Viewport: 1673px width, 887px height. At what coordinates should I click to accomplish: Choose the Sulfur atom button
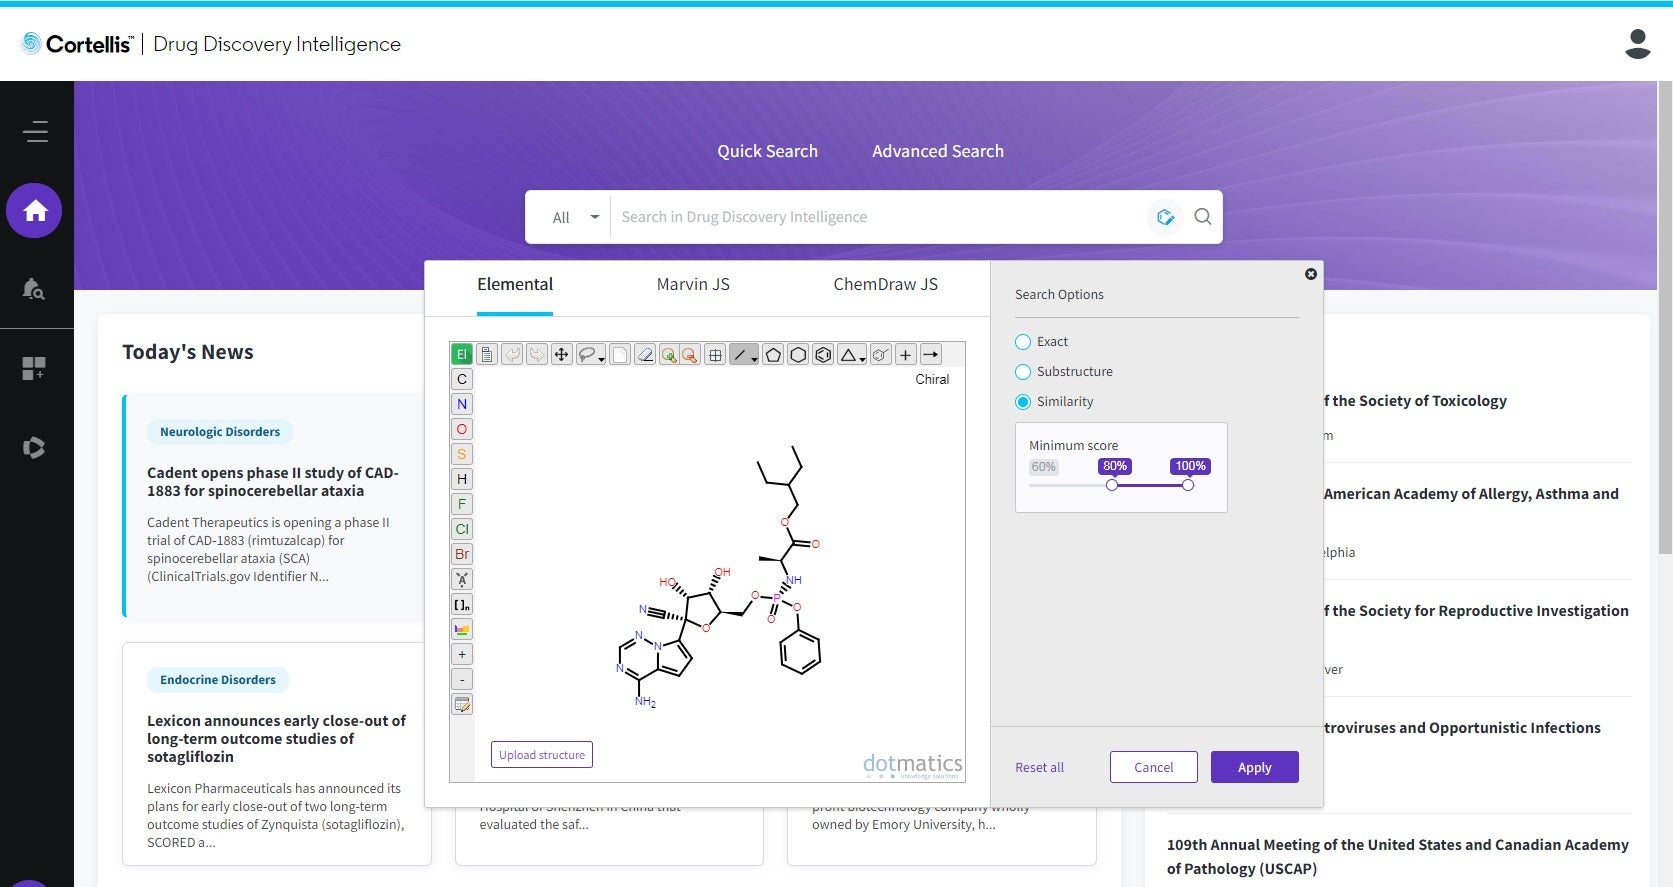[462, 454]
